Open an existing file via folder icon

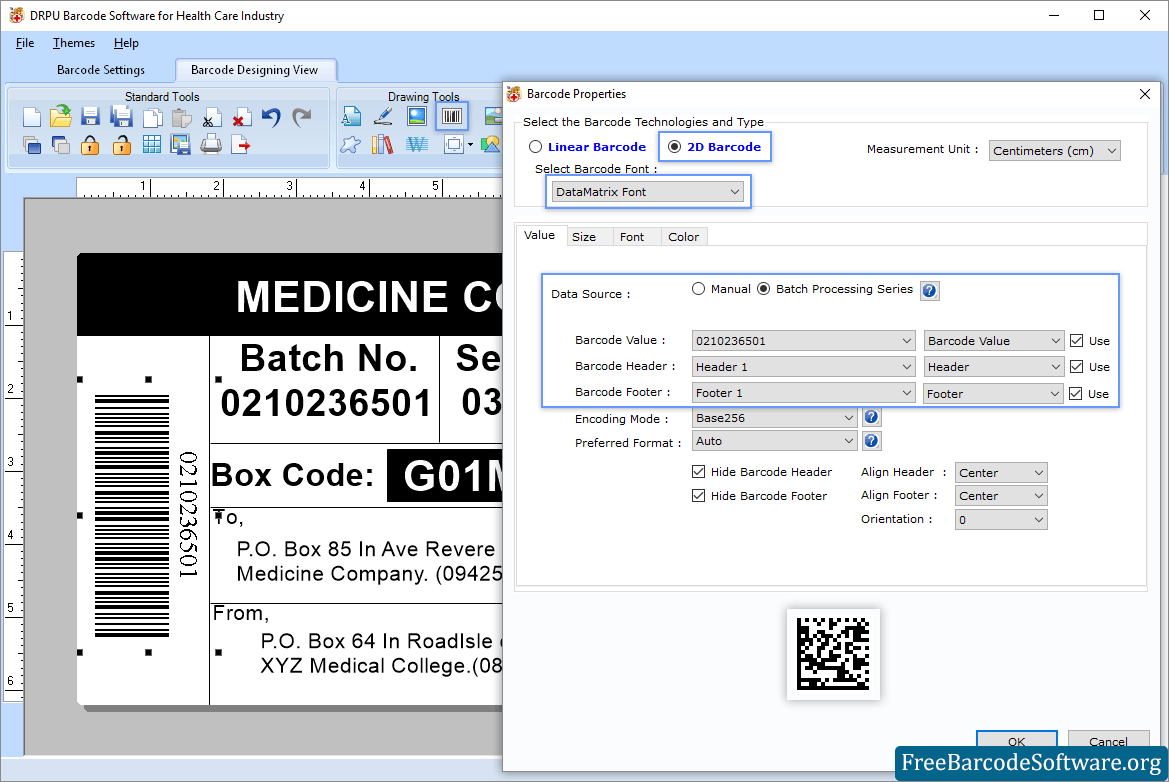tap(61, 116)
